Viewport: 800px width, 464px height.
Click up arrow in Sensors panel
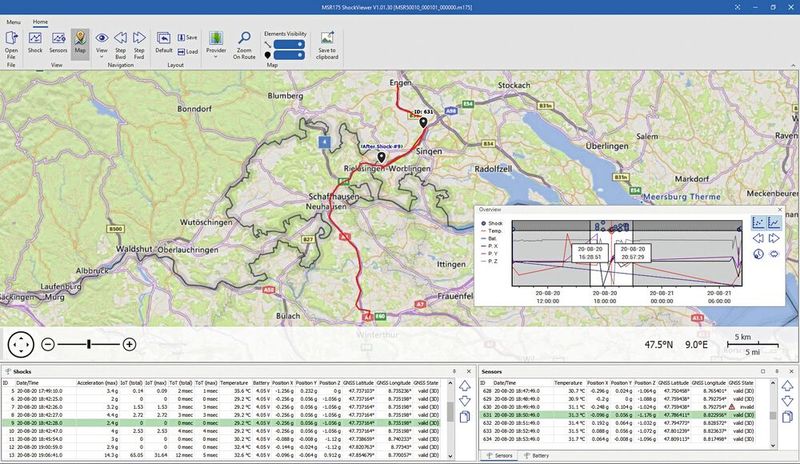click(x=787, y=386)
